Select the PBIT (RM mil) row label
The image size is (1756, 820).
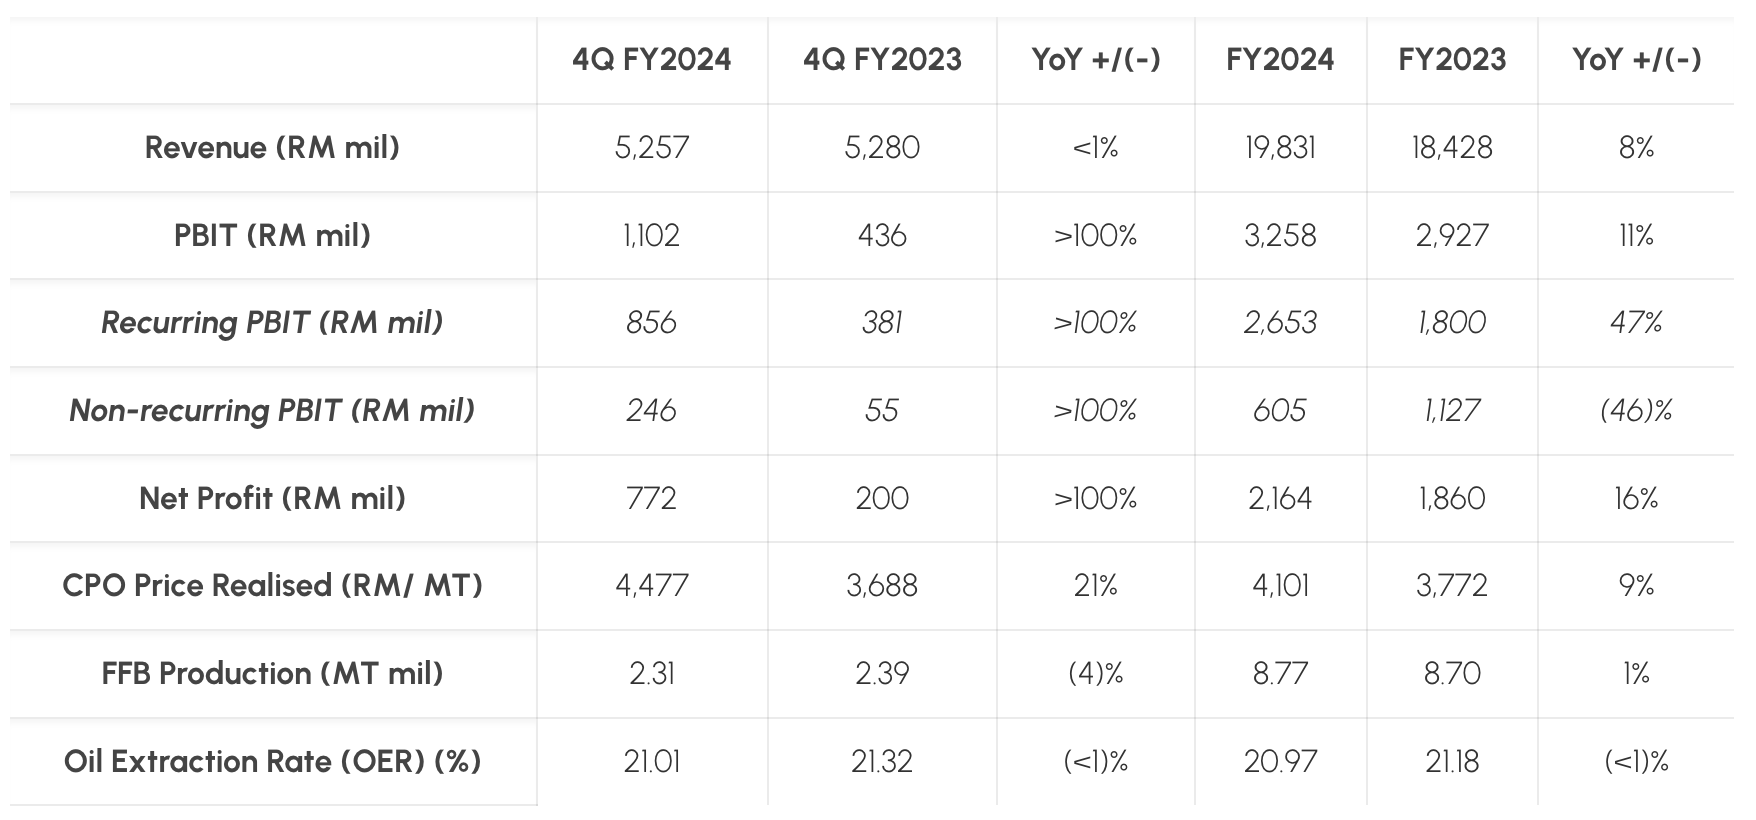click(272, 236)
